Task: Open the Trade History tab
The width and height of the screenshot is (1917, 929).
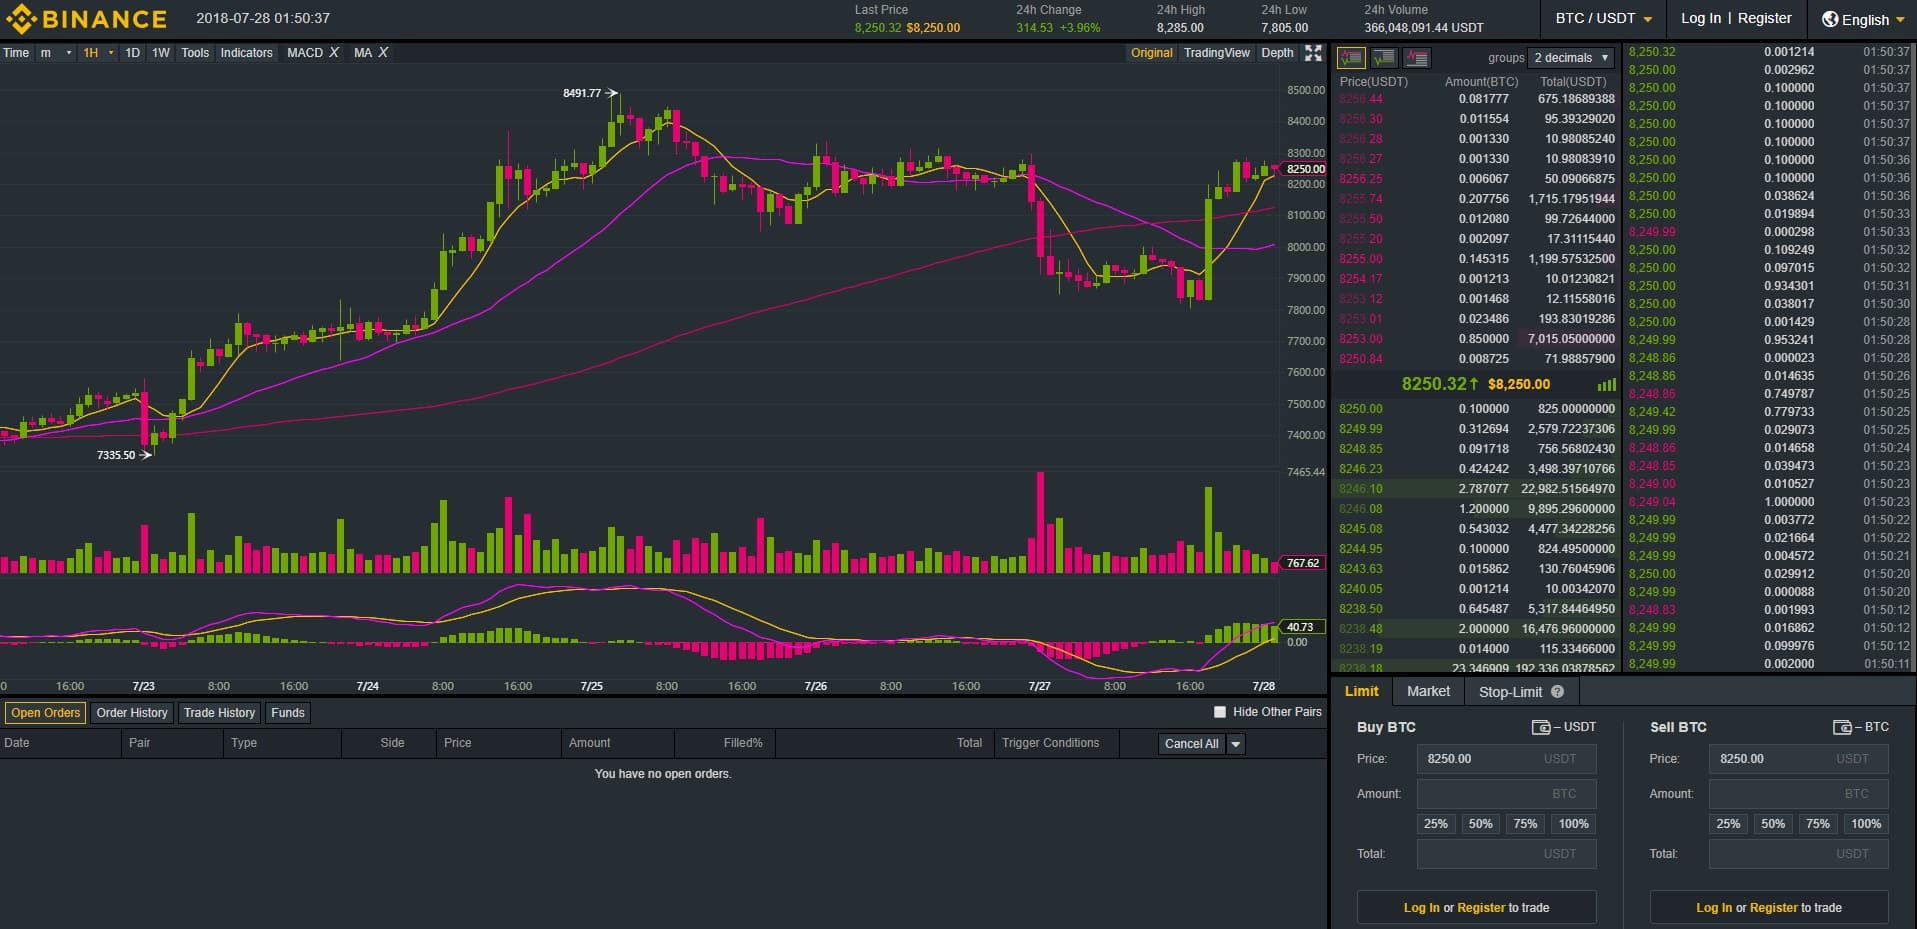Action: click(219, 713)
